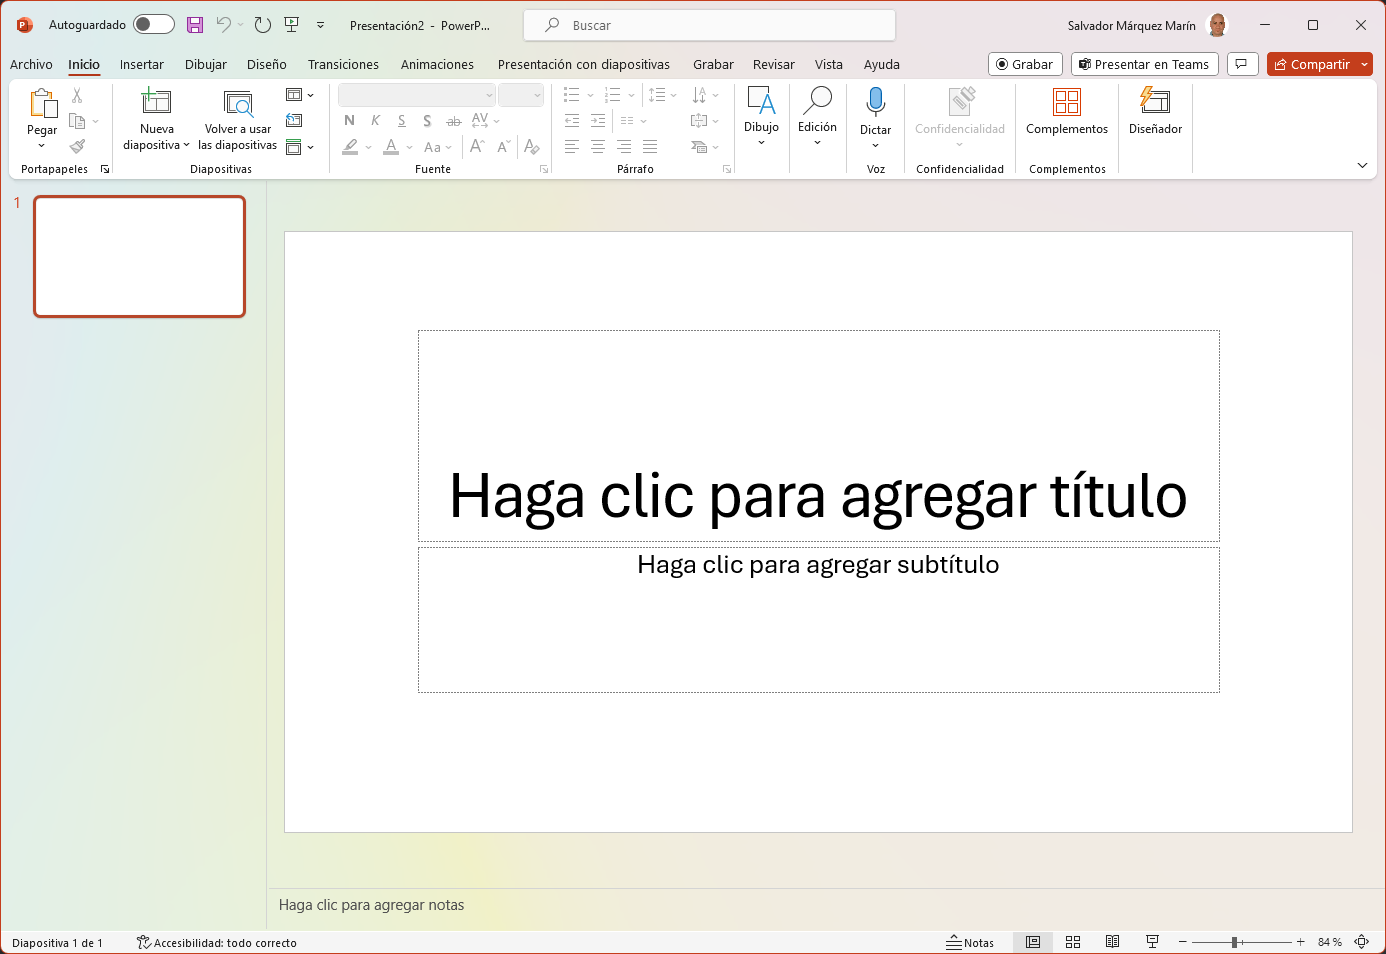
Task: Click the Presentar en Teams button
Action: tap(1145, 65)
